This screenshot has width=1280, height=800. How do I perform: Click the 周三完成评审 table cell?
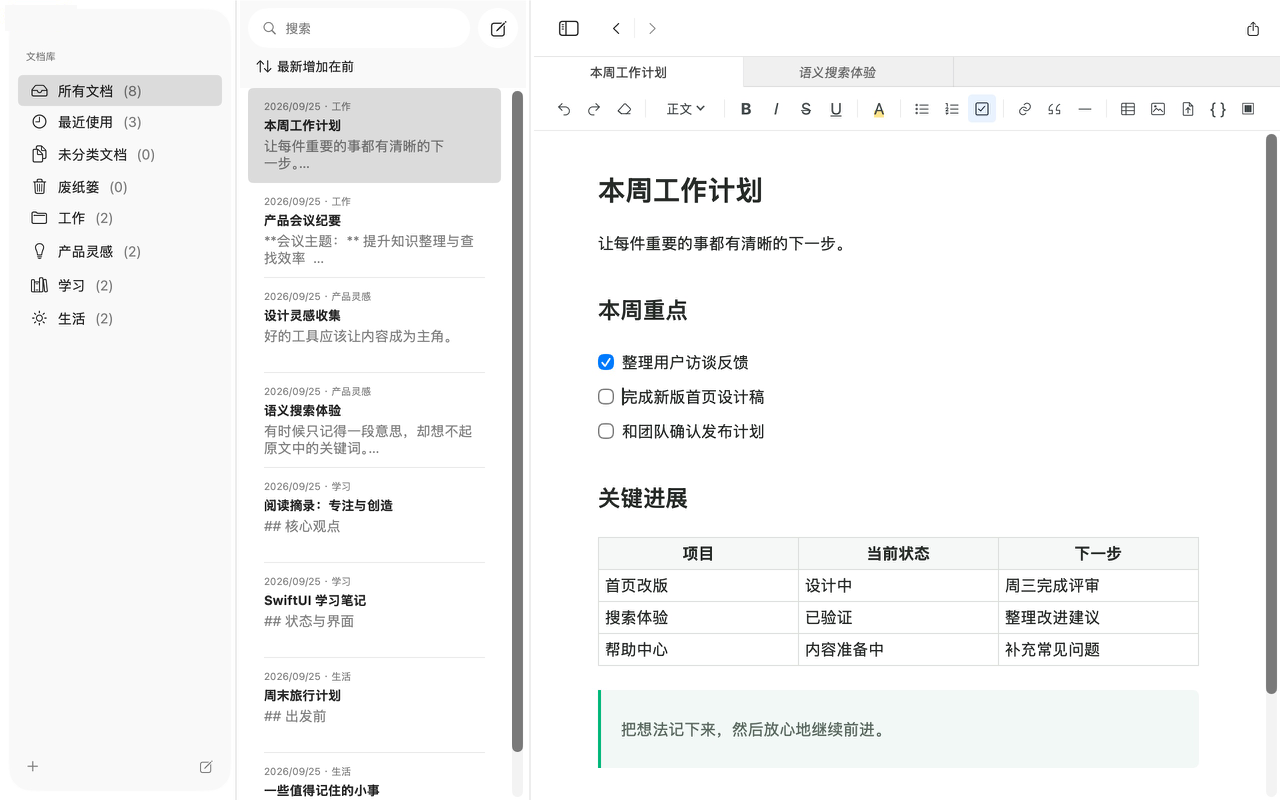(1098, 586)
